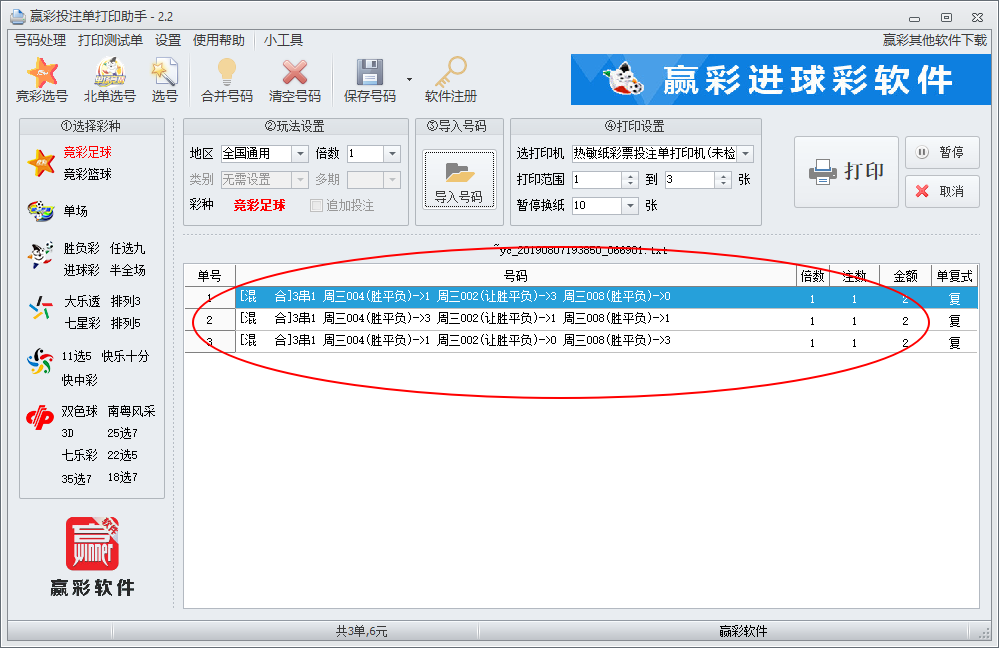This screenshot has width=999, height=648.
Task: Click the star icon beside 竞彩足球
Action: pos(41,162)
